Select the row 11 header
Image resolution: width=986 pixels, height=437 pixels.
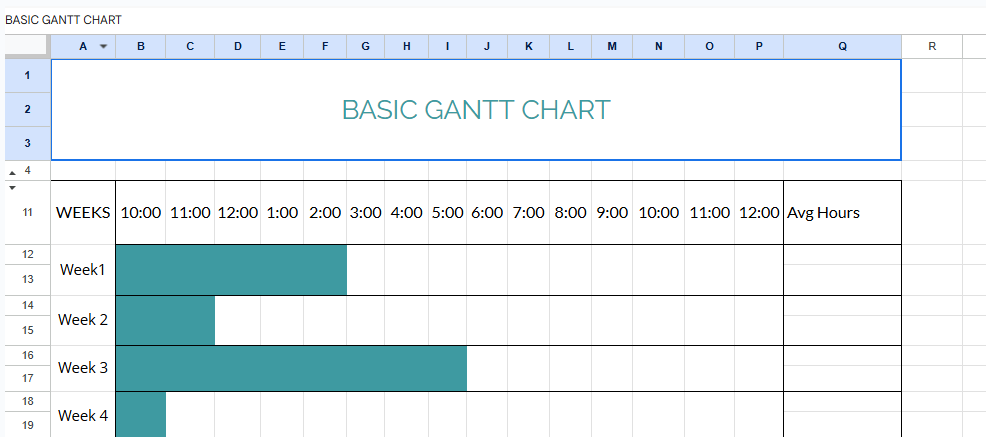click(27, 212)
